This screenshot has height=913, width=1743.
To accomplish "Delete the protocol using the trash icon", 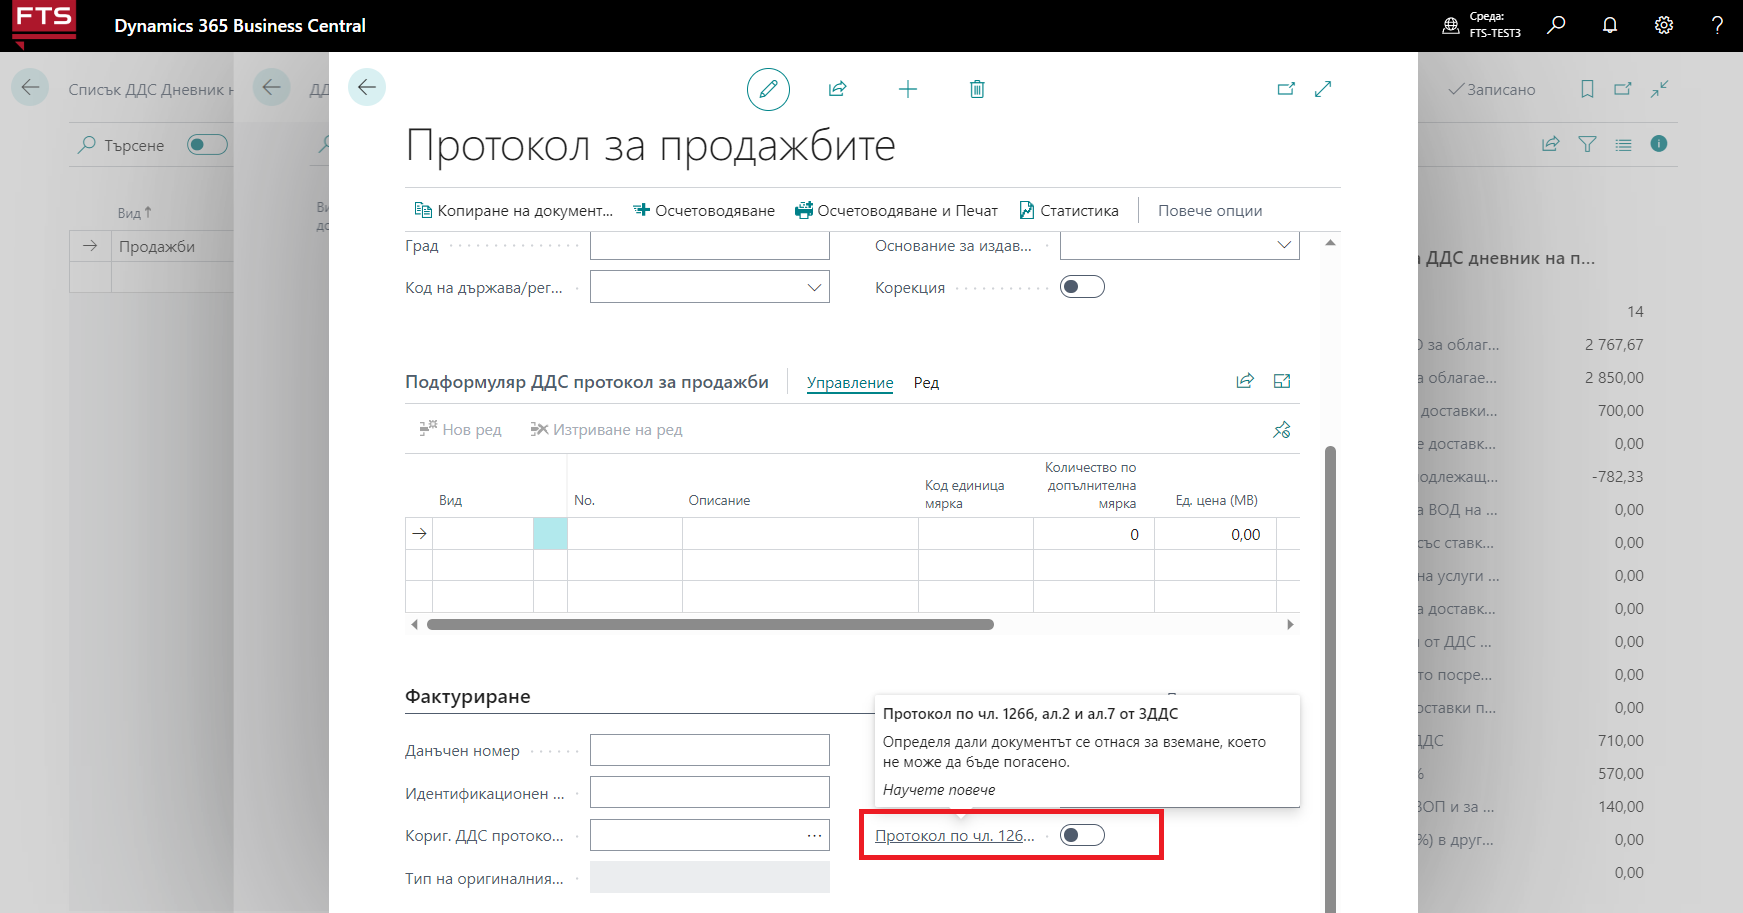I will tap(977, 89).
